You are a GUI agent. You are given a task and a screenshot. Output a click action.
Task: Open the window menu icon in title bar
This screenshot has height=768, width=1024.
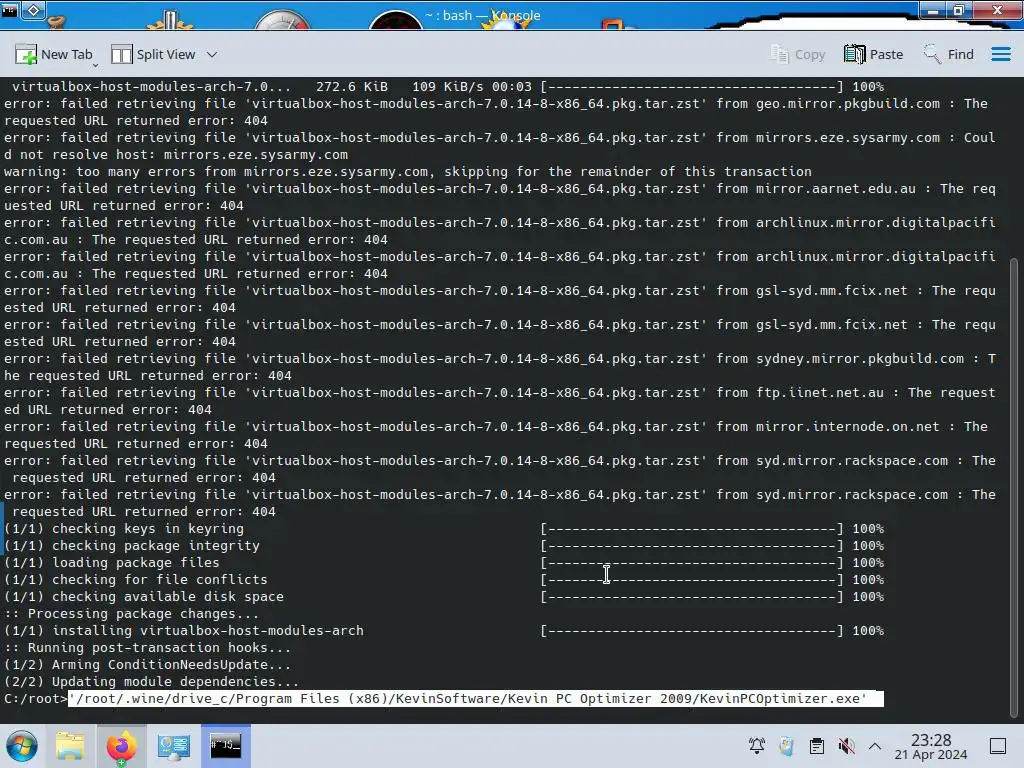[x=8, y=9]
